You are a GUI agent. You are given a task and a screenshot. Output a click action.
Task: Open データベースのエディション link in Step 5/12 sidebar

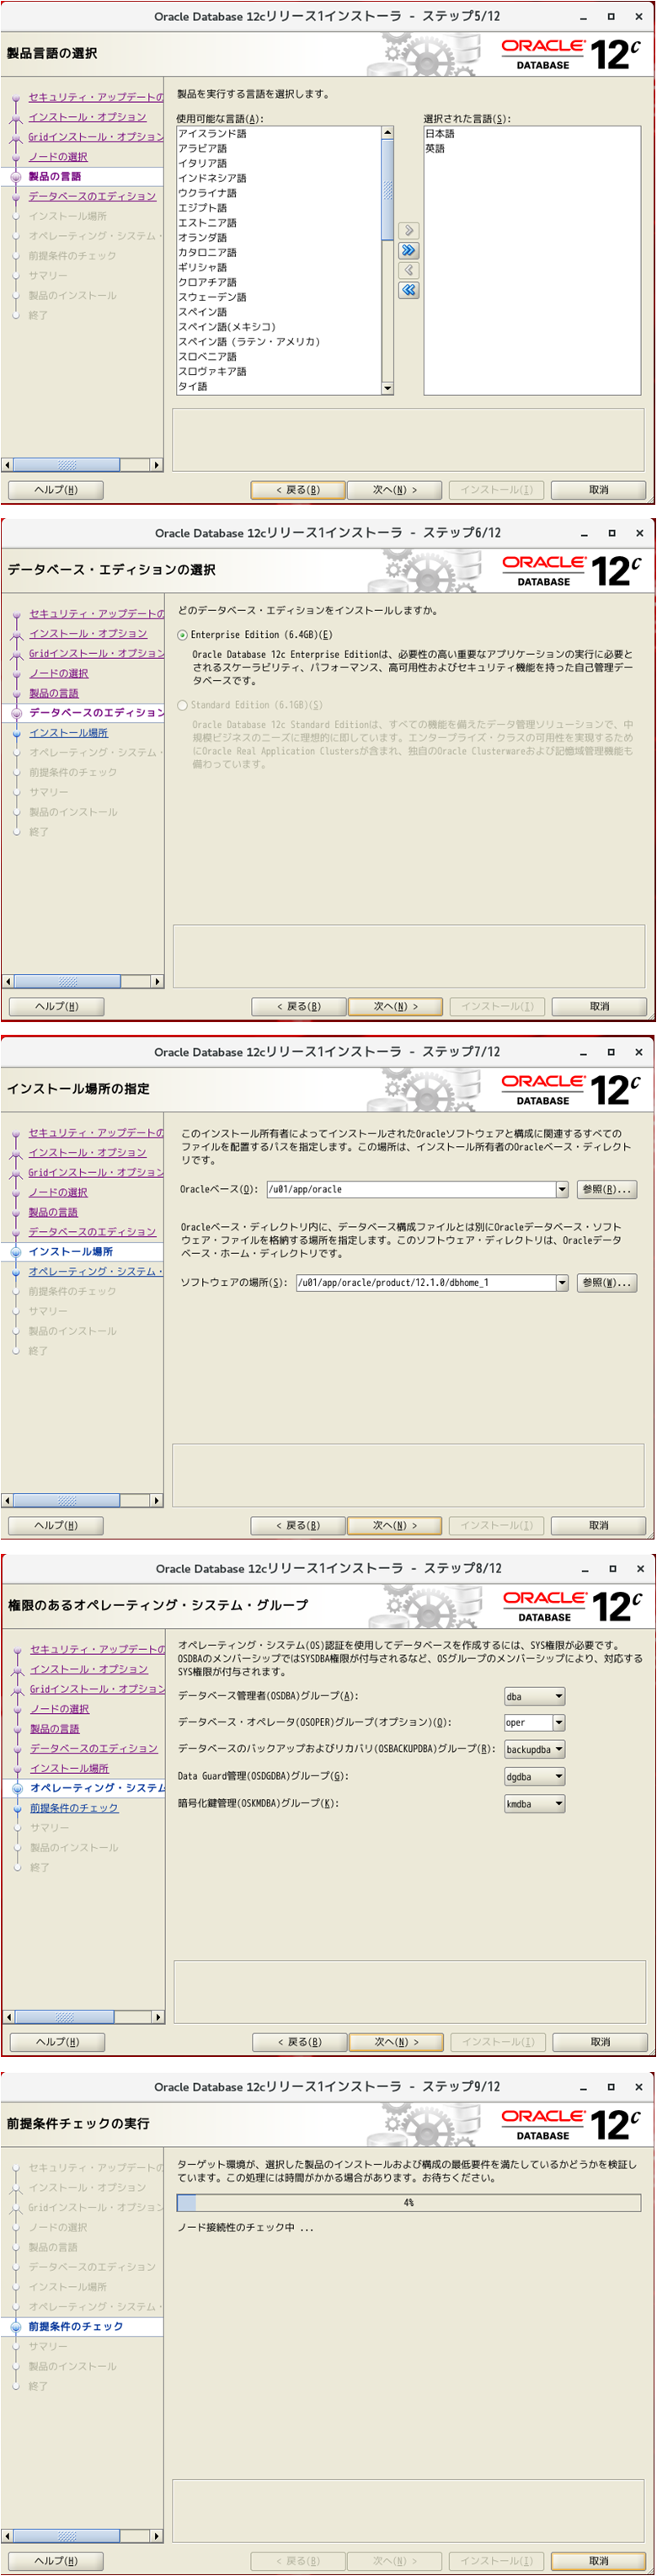coord(92,196)
